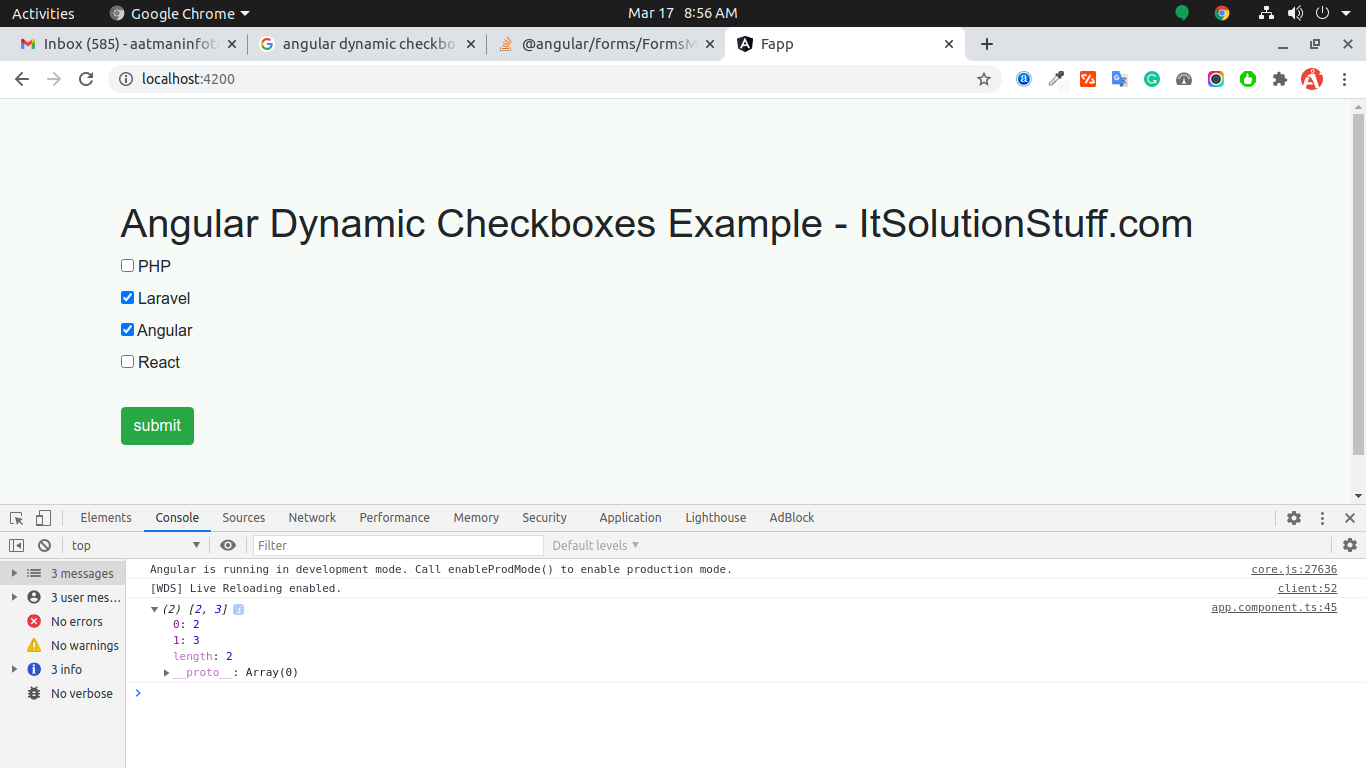1366x768 pixels.
Task: Click the clear console icon
Action: tap(44, 545)
